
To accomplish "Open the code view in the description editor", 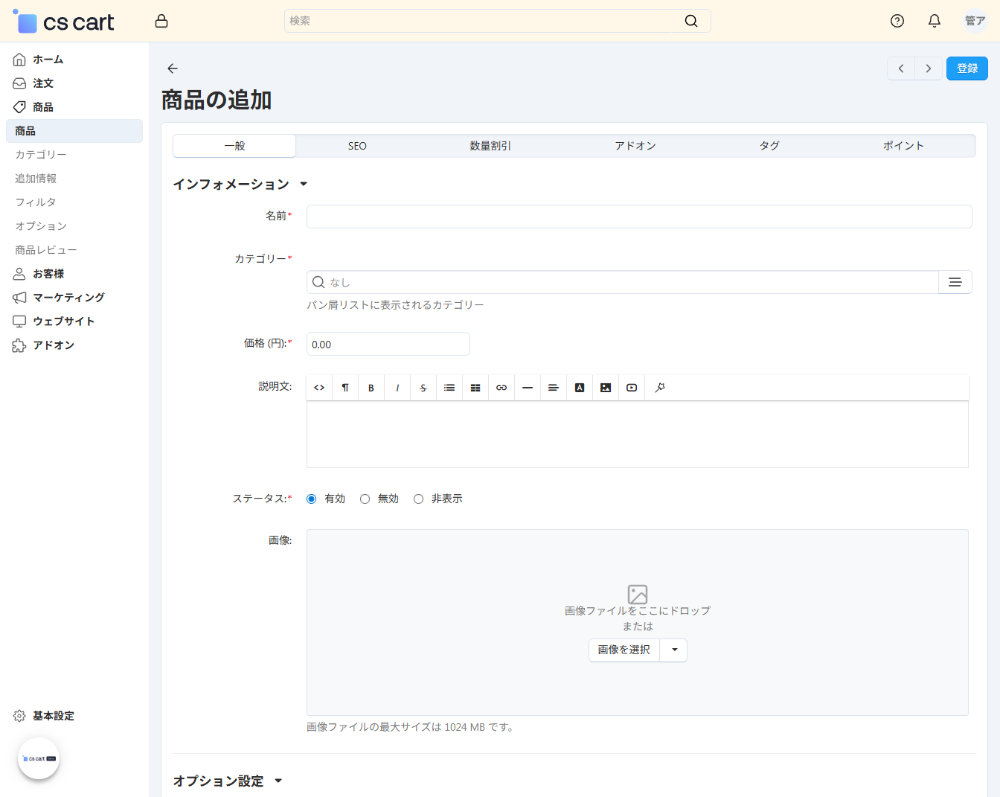I will coord(319,387).
